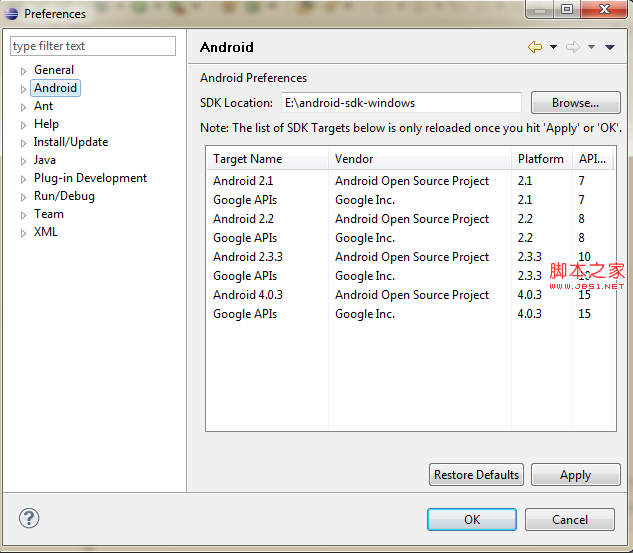Click the forward navigation arrow icon
The image size is (633, 553).
tap(573, 47)
